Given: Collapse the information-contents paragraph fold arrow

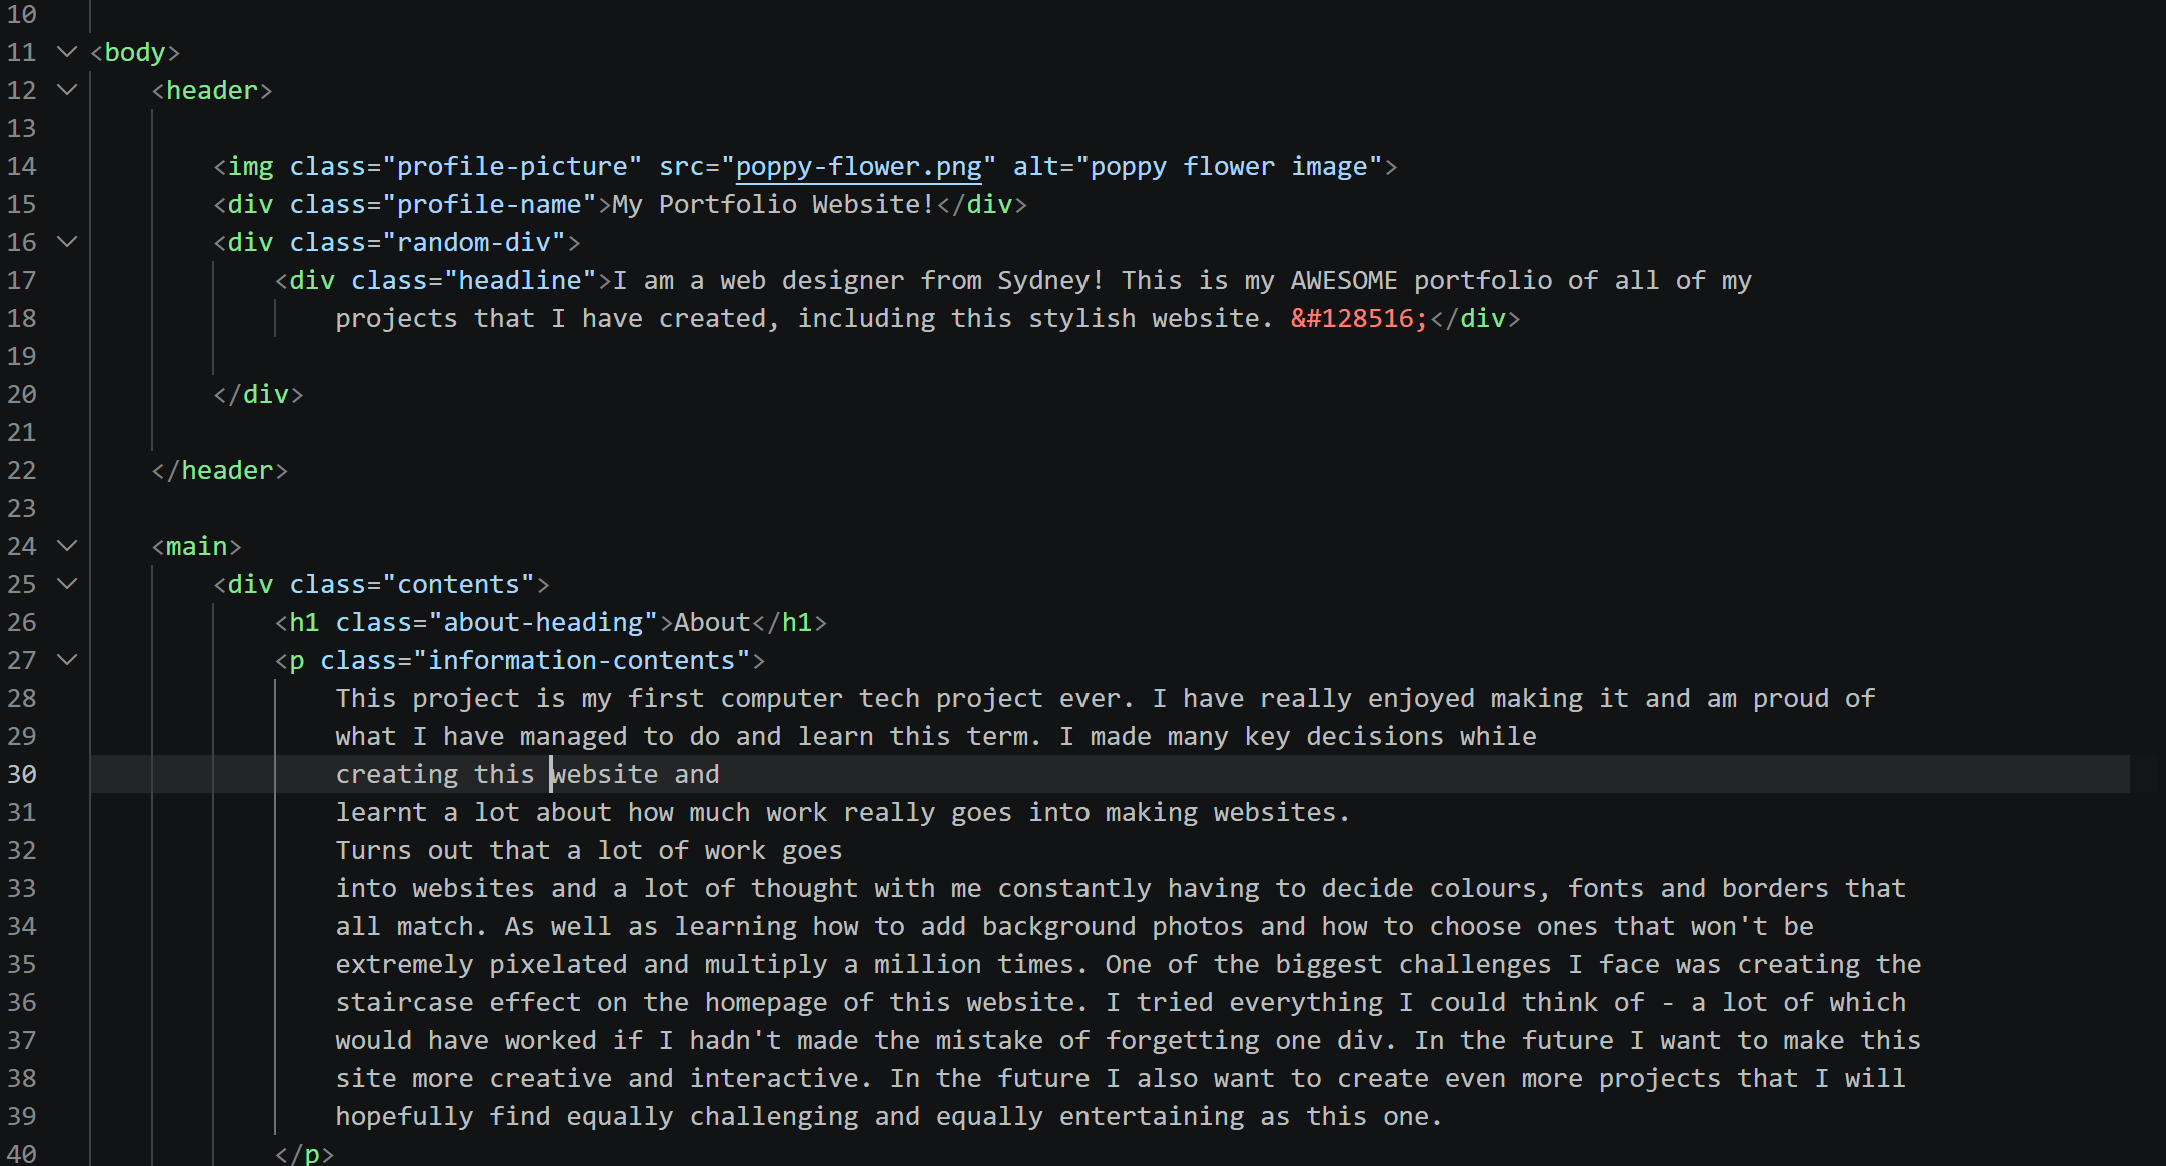Looking at the screenshot, I should (x=67, y=659).
